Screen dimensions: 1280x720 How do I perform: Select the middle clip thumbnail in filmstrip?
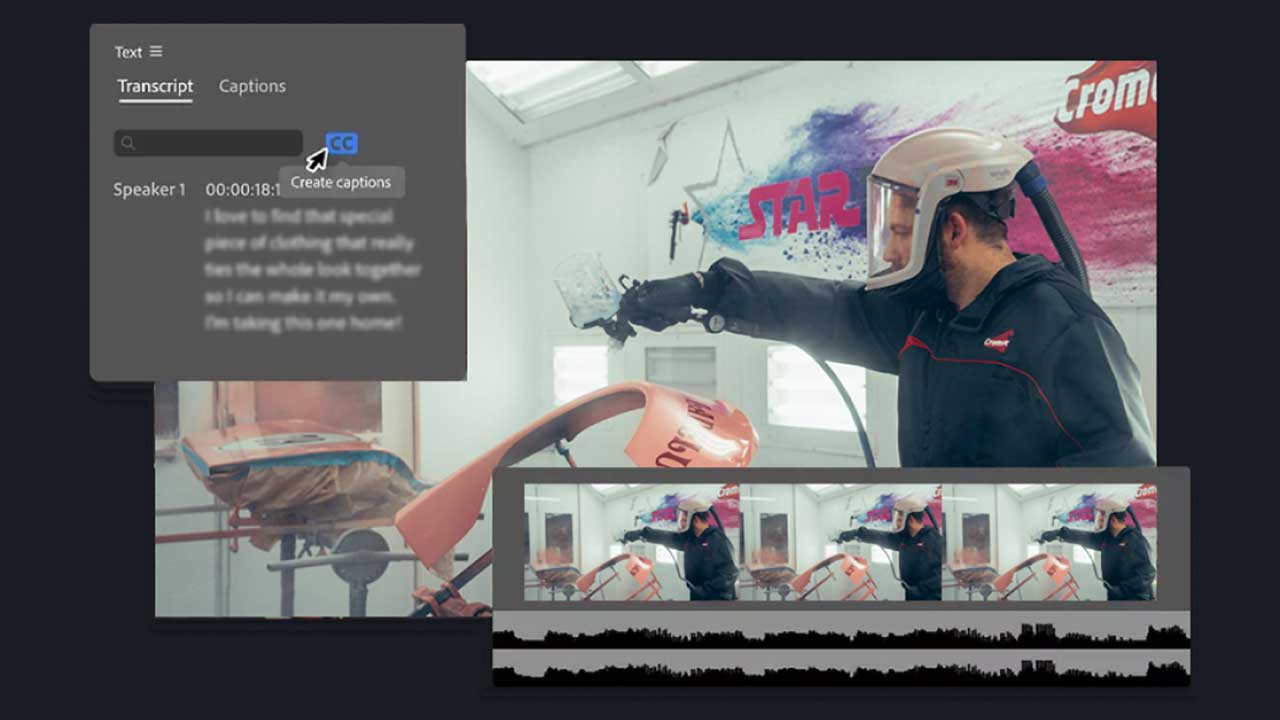[840, 542]
